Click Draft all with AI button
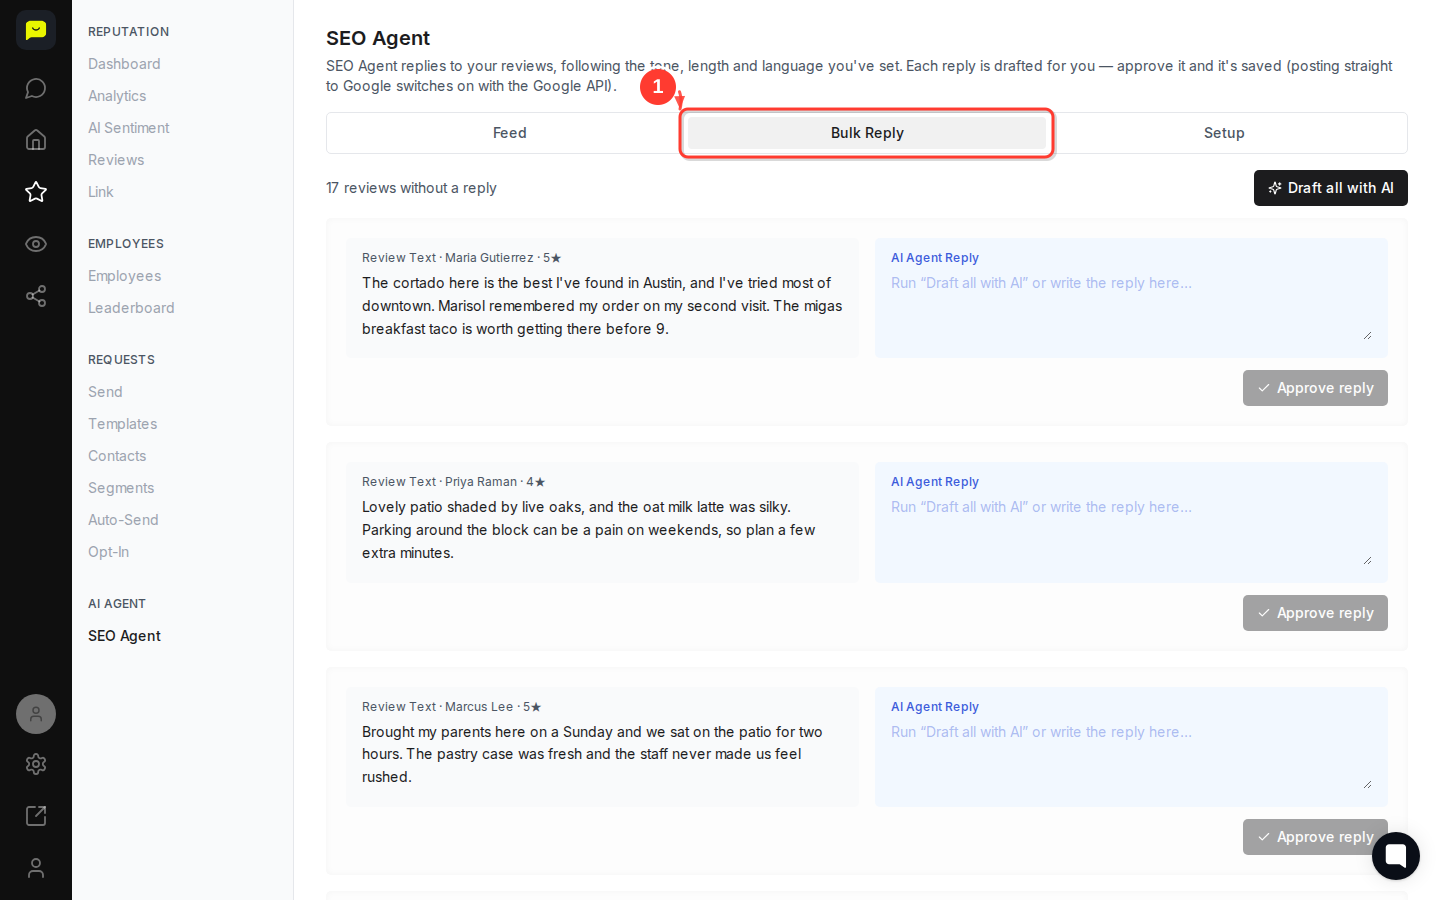Image resolution: width=1440 pixels, height=900 pixels. (x=1331, y=188)
